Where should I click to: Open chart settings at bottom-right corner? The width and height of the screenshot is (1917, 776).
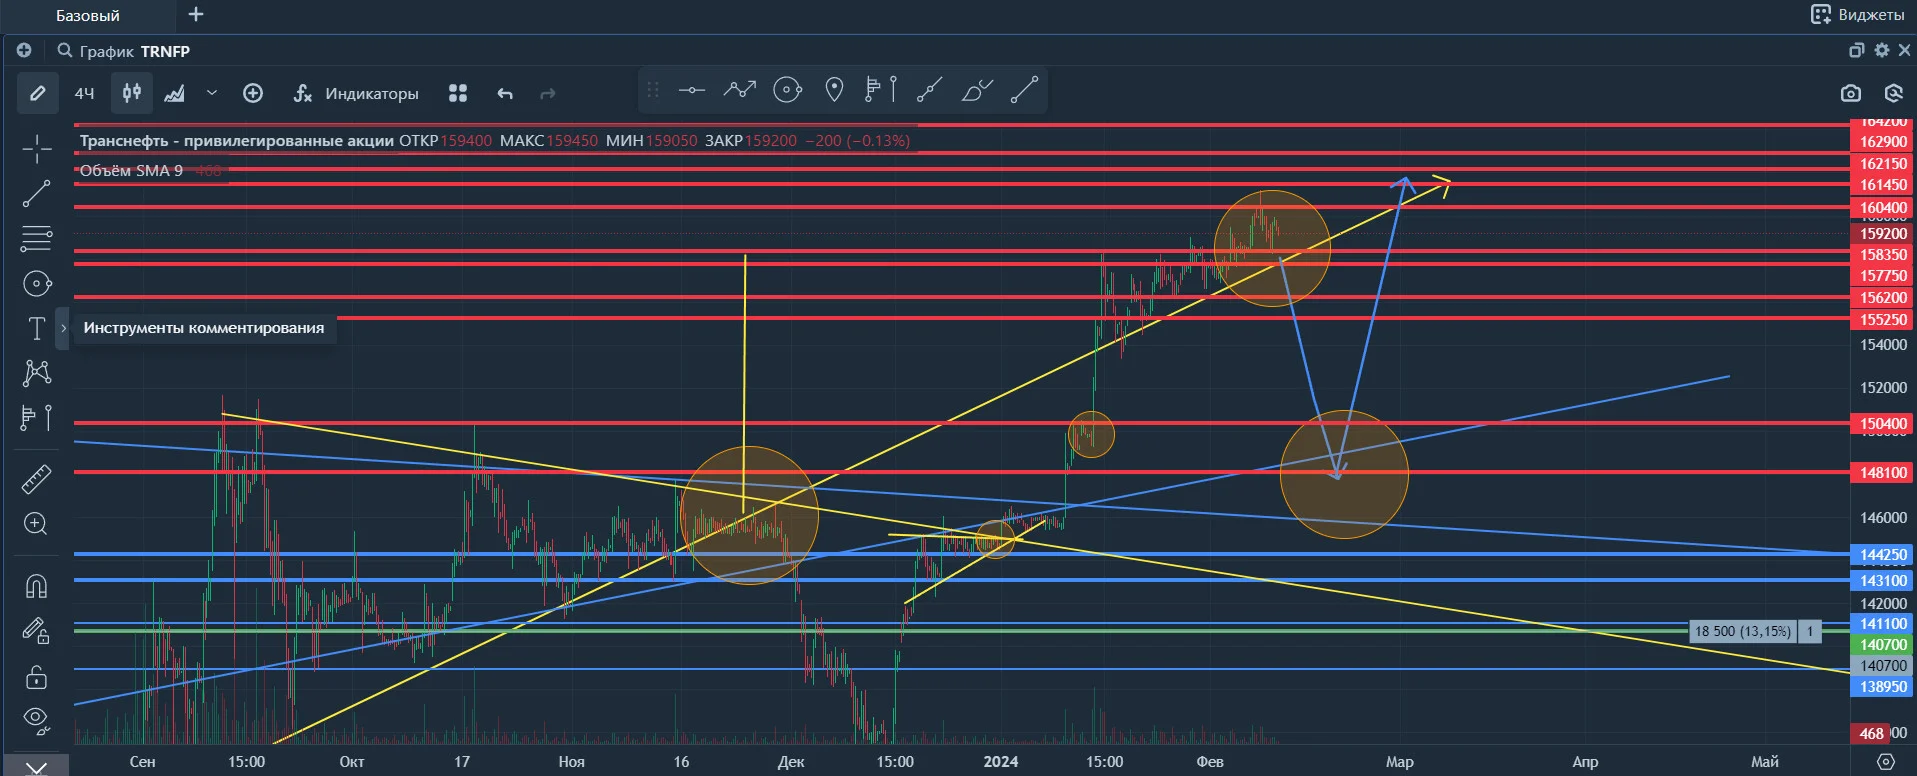1885,762
